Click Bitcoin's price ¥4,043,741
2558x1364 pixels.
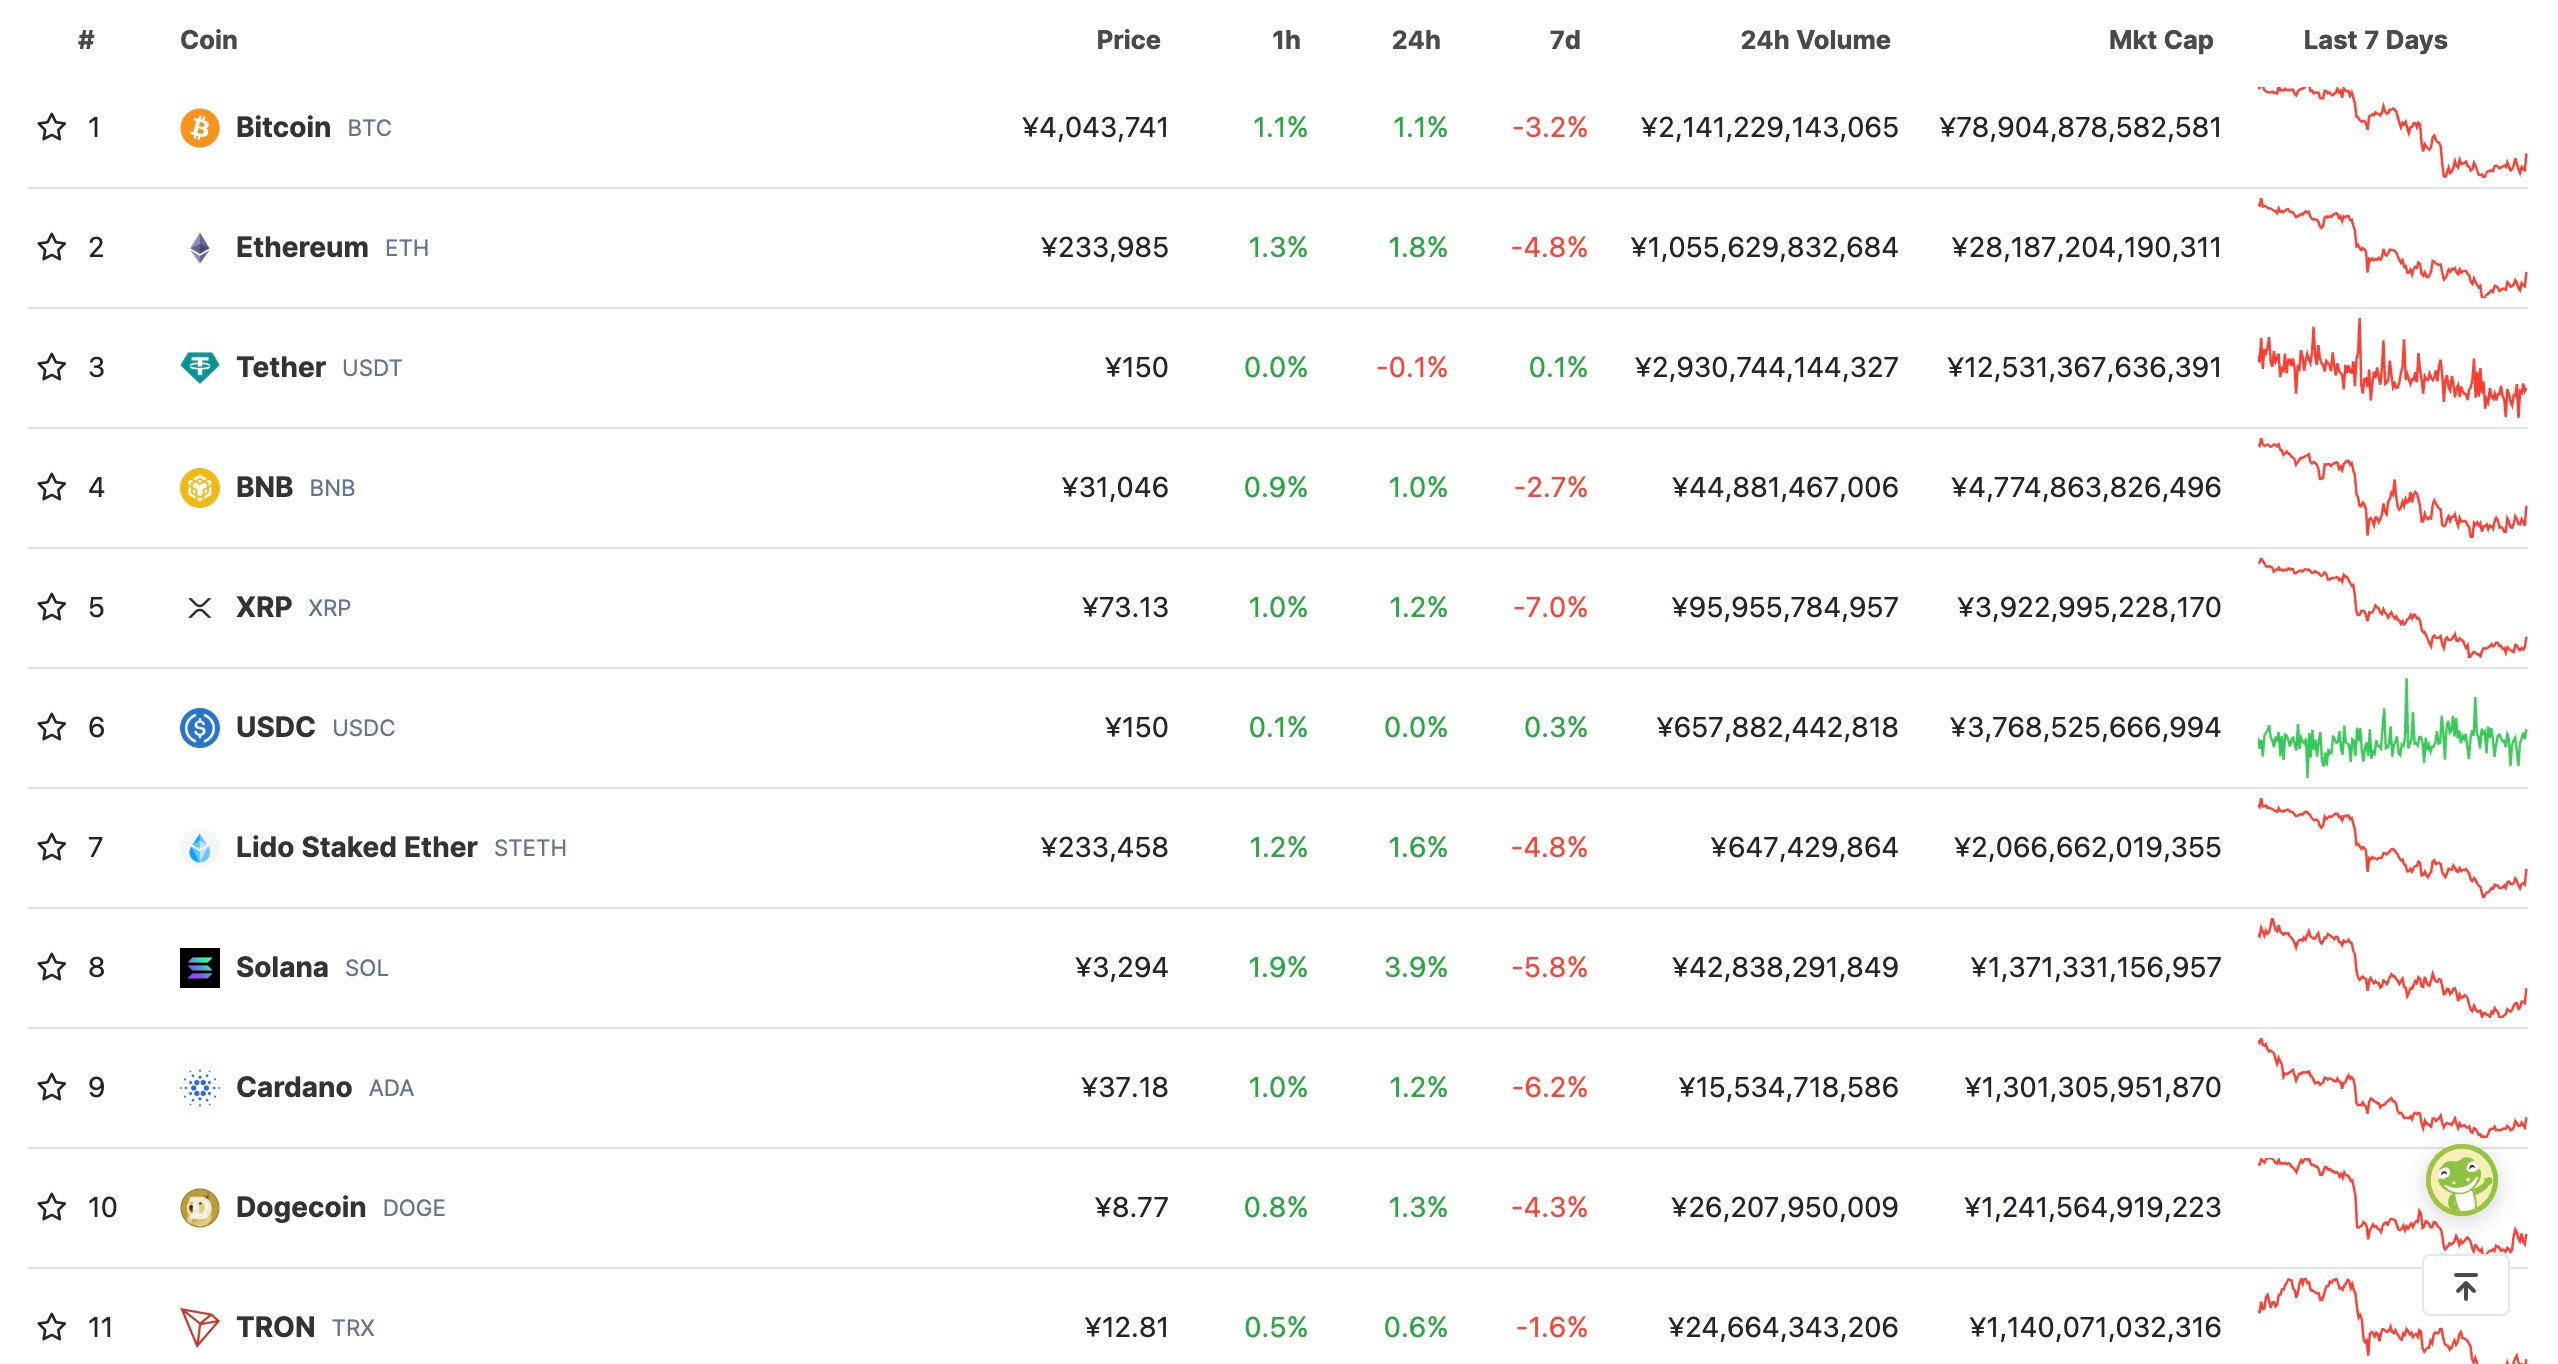click(1095, 128)
